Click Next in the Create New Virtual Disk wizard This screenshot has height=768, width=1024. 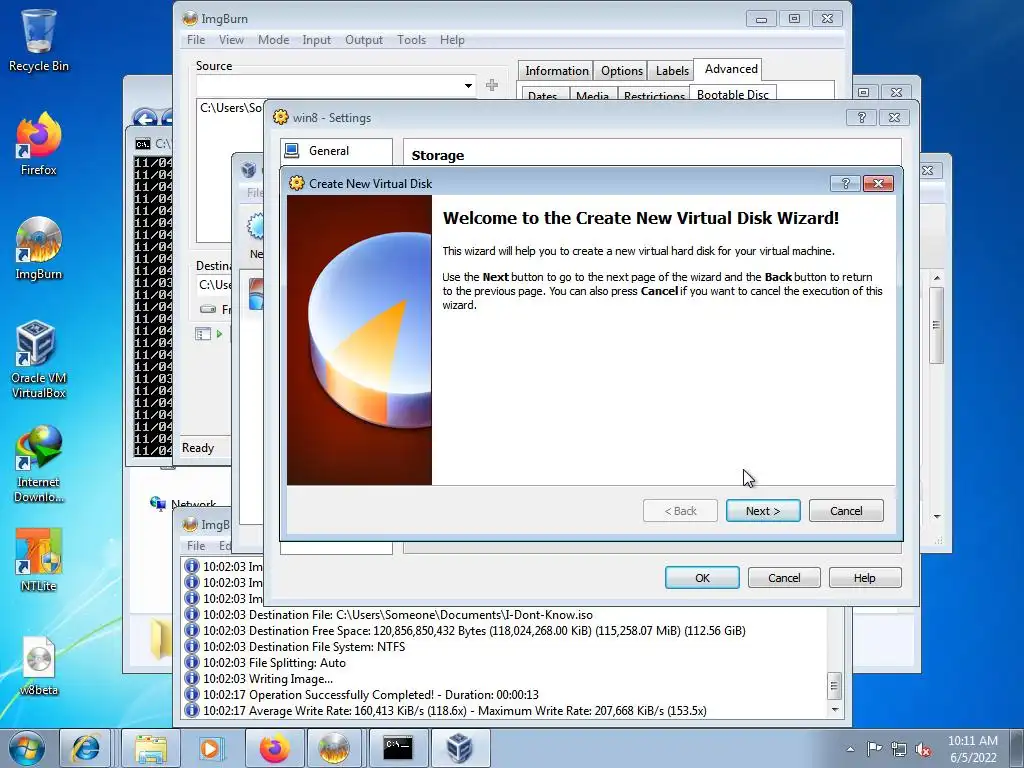coord(763,511)
